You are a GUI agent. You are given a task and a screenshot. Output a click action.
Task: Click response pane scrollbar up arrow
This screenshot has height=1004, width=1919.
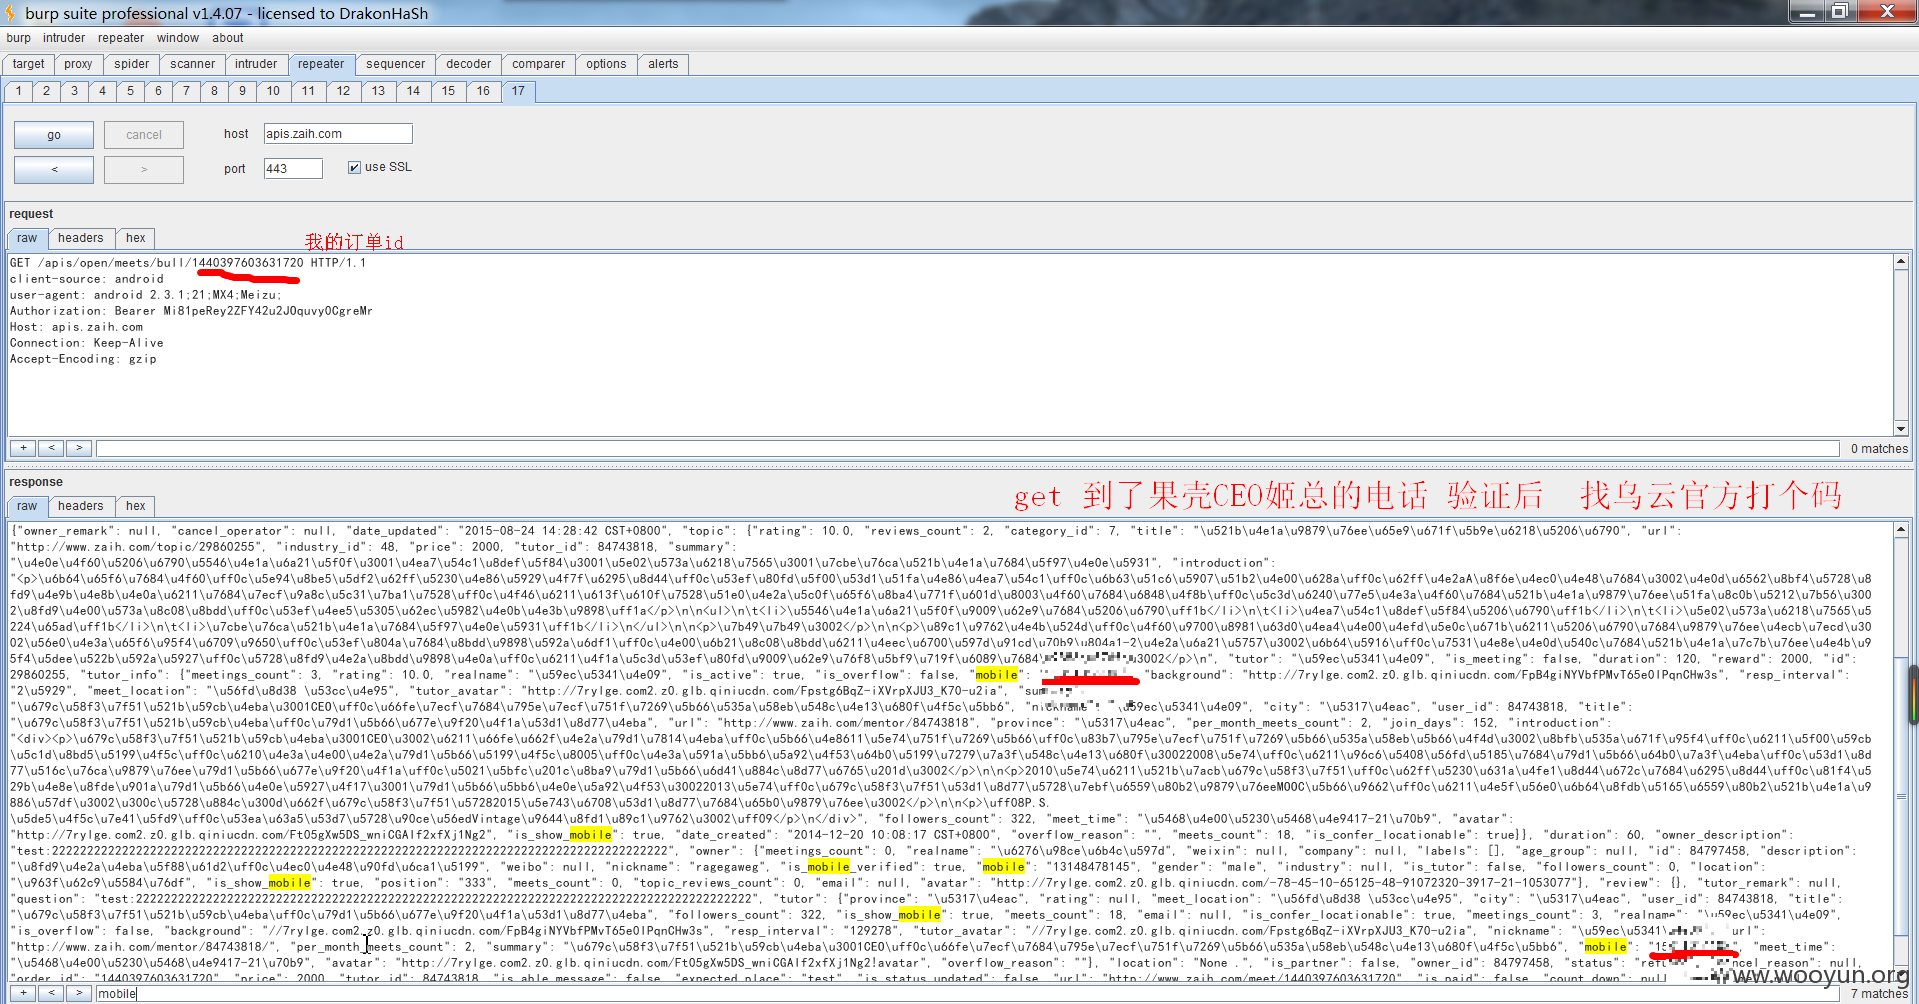point(1900,530)
